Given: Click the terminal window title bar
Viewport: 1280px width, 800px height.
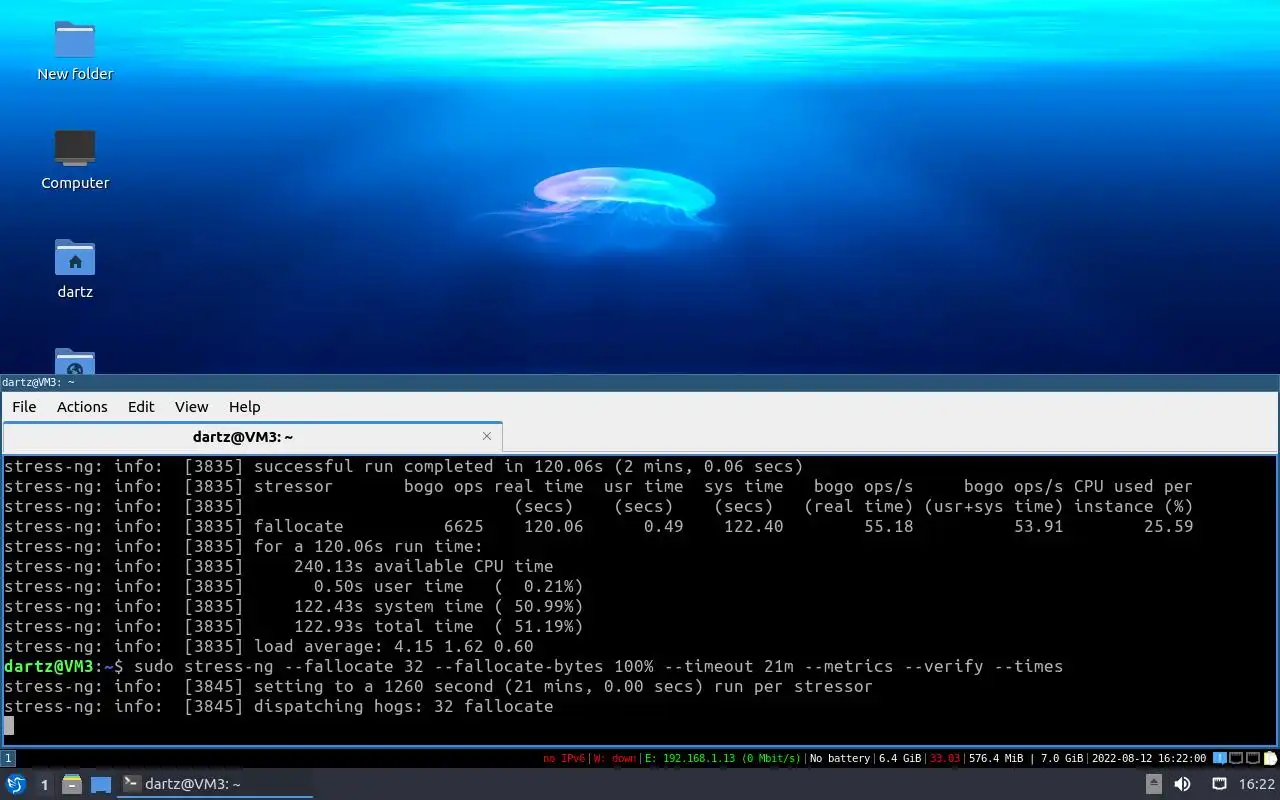Looking at the screenshot, I should (640, 382).
